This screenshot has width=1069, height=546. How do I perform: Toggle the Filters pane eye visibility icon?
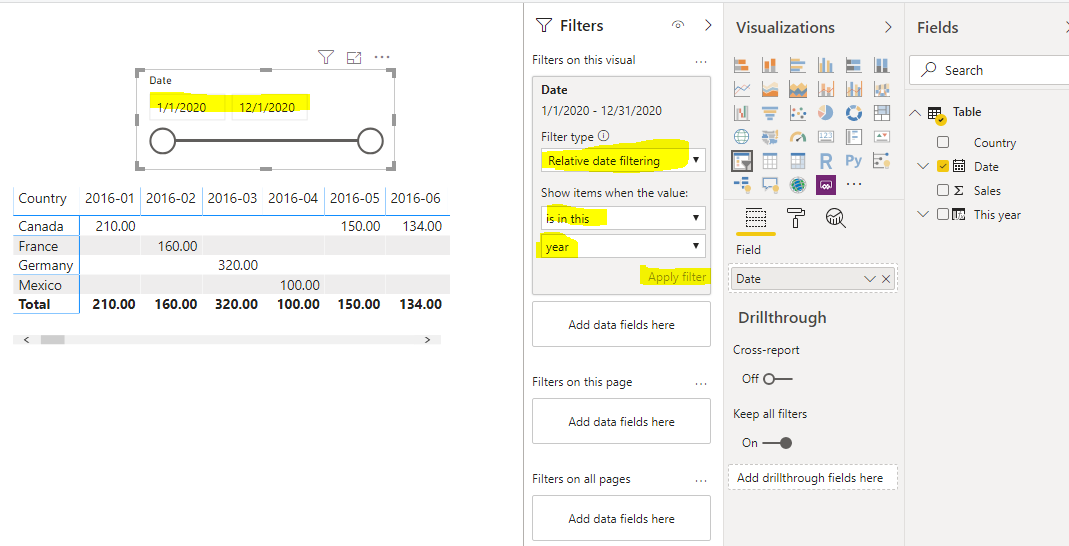pos(678,25)
